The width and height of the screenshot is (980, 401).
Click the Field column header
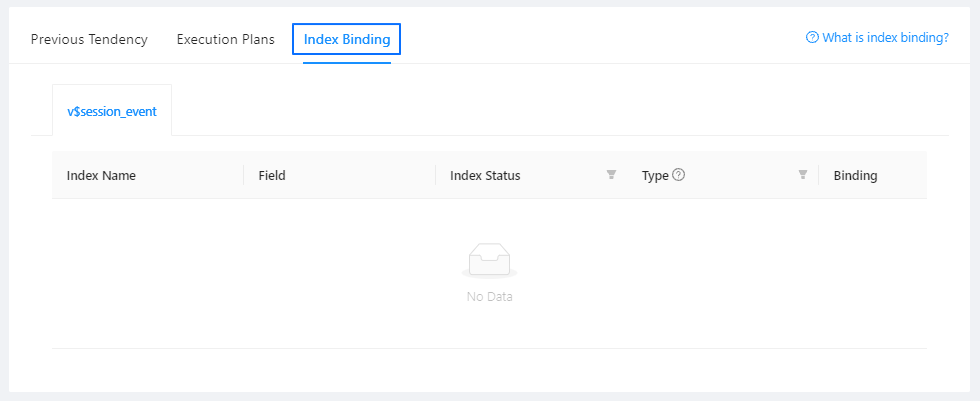pyautogui.click(x=272, y=176)
